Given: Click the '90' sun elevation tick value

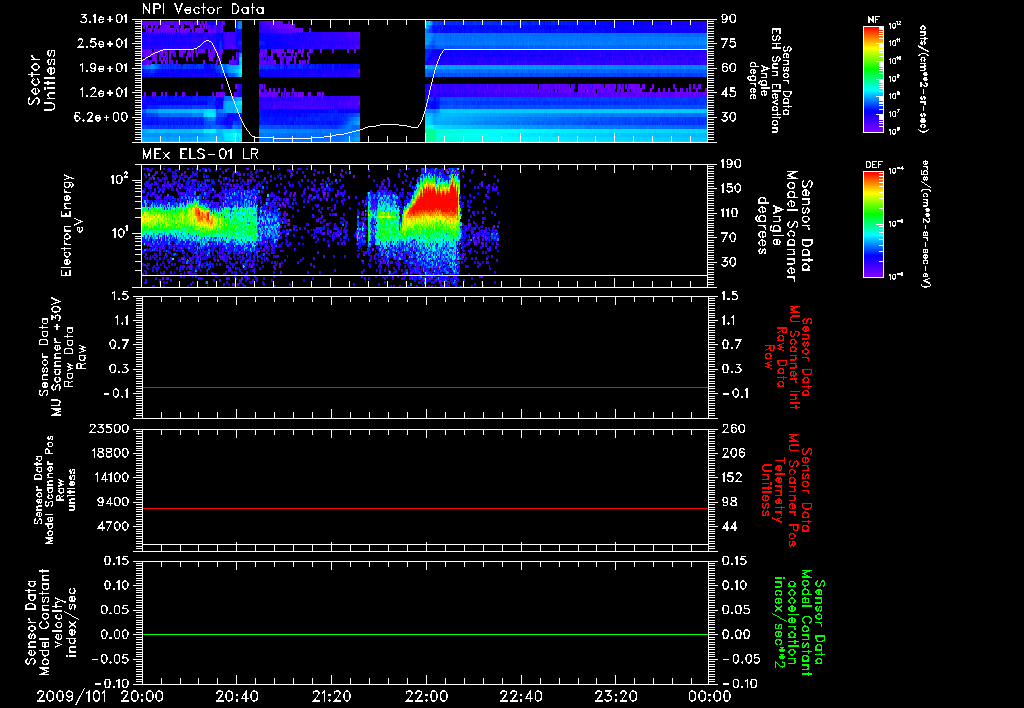Looking at the screenshot, I should pos(728,19).
